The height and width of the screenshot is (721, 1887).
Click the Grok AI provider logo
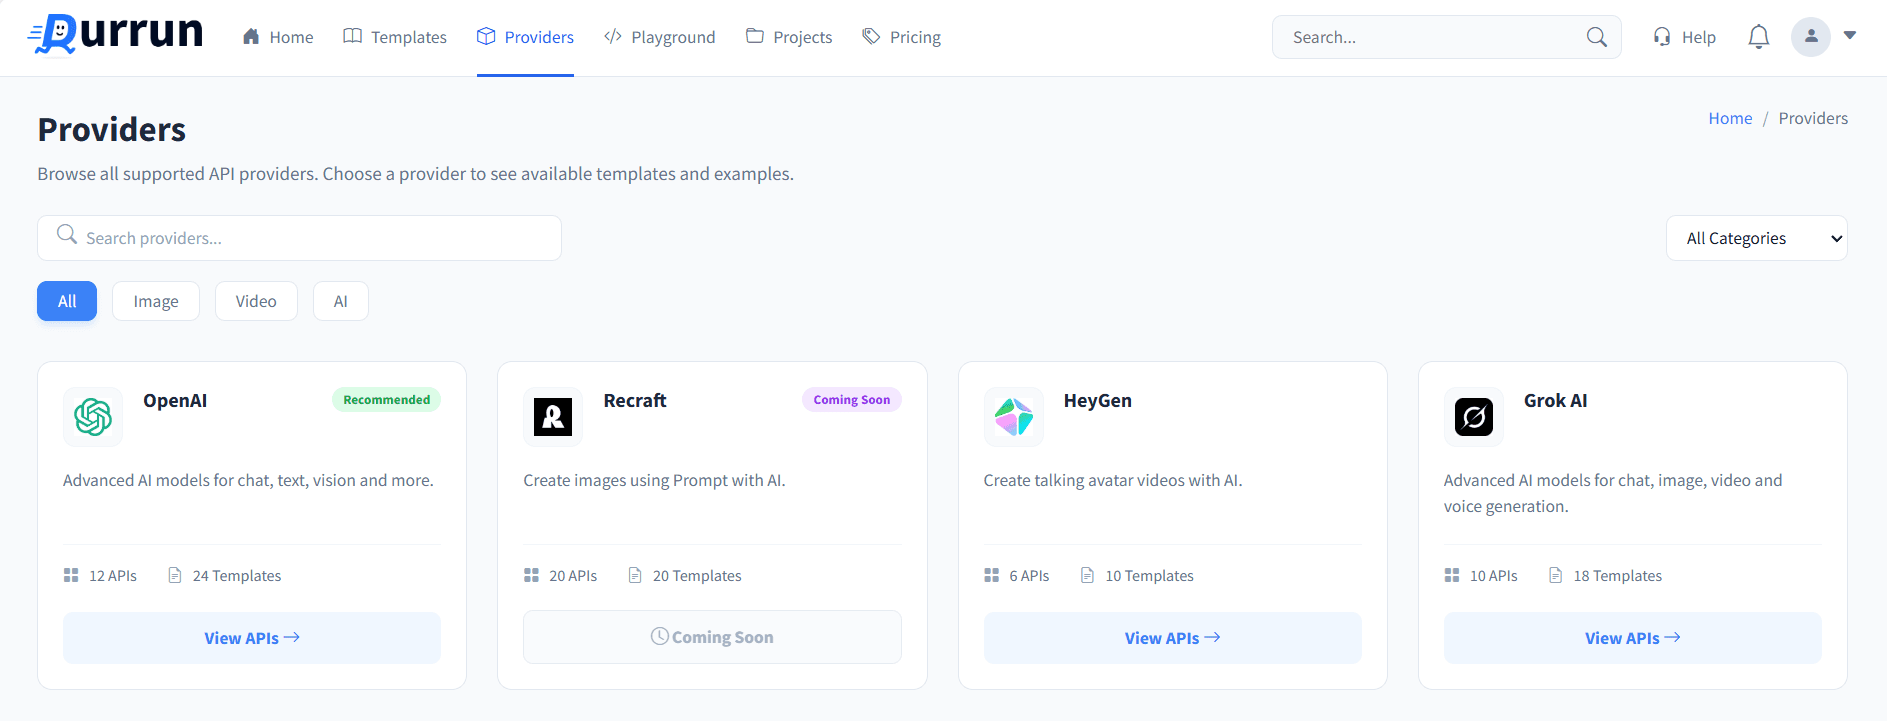coord(1473,417)
